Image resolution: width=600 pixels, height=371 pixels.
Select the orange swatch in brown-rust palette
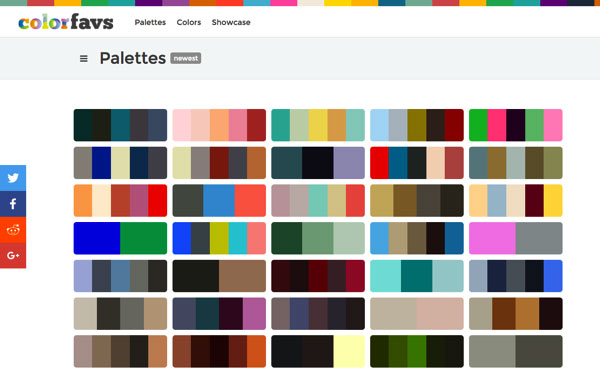pyautogui.click(x=256, y=351)
